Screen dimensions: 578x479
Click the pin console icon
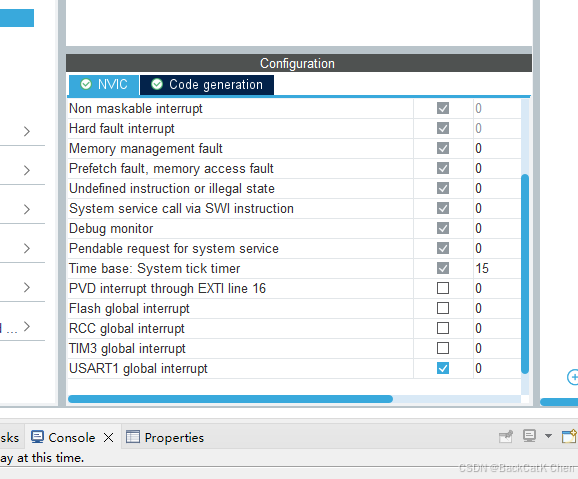pyautogui.click(x=506, y=437)
